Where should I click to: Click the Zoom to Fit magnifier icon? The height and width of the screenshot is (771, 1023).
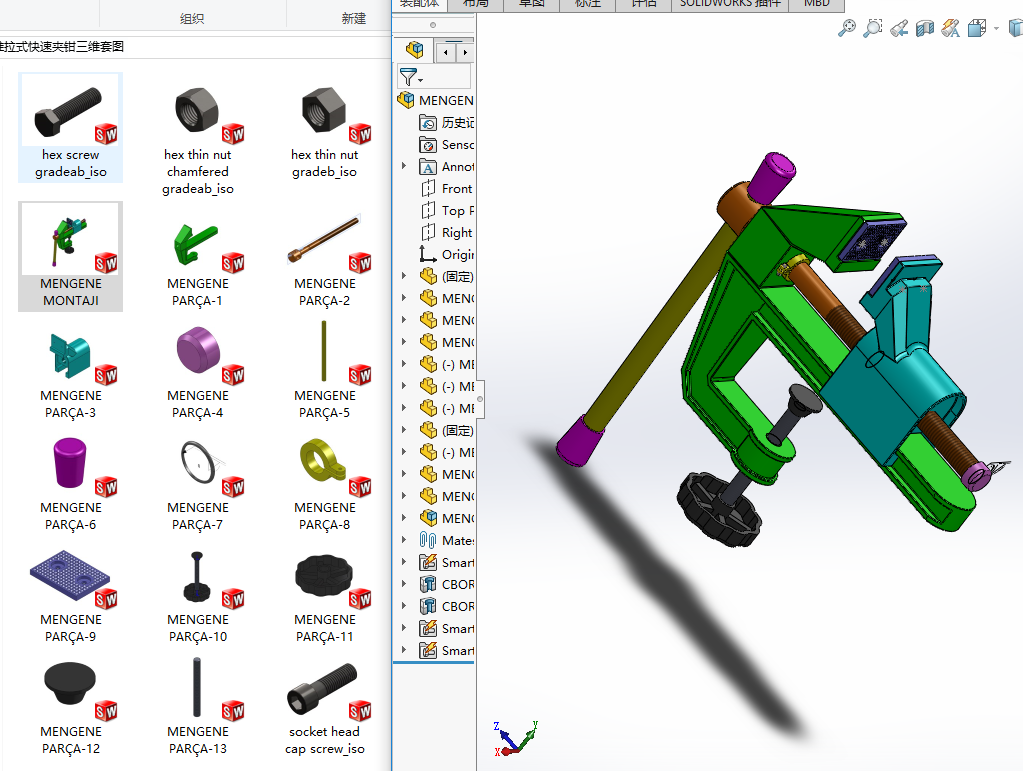click(846, 28)
